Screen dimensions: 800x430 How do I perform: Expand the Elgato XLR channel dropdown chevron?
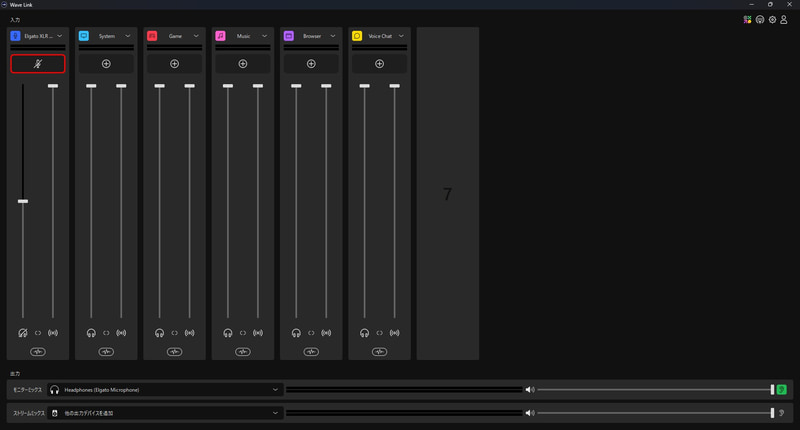(60, 36)
